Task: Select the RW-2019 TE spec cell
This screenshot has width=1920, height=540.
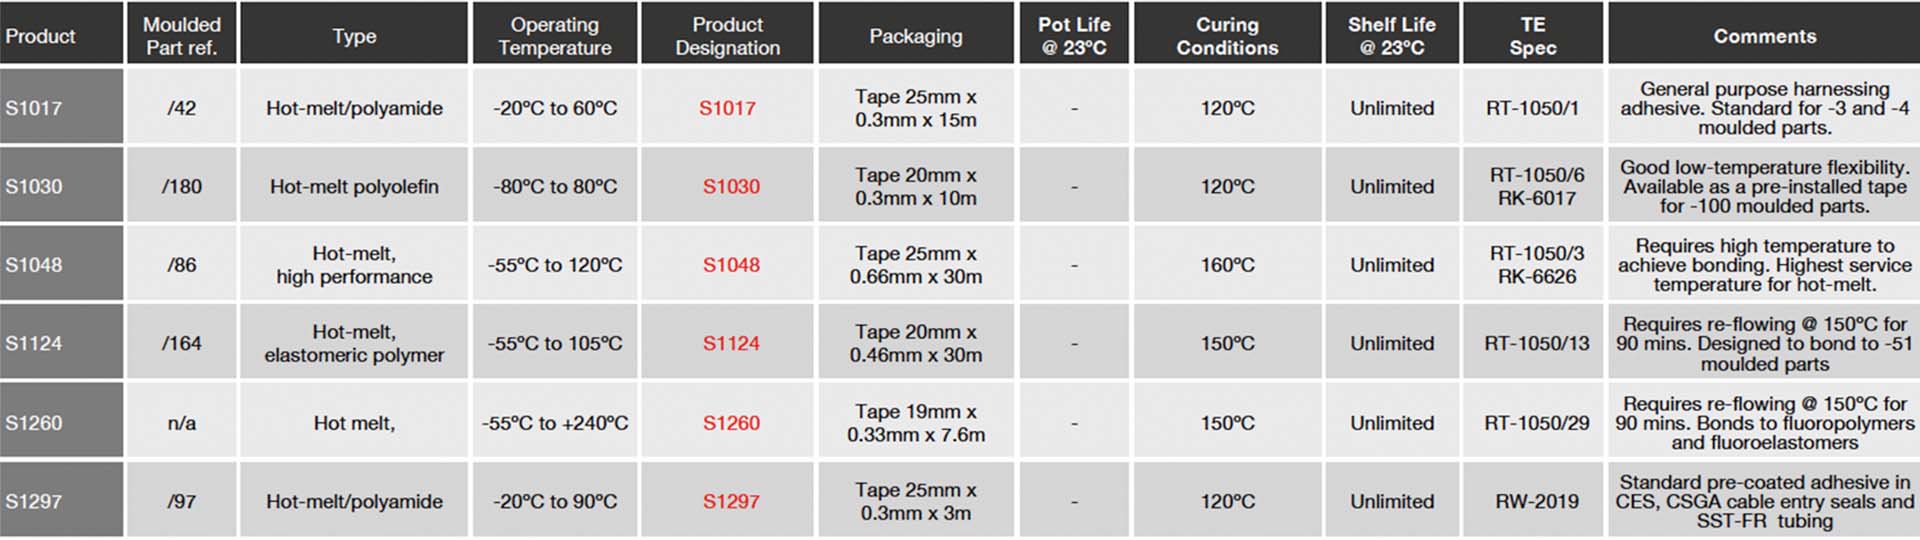Action: [1536, 501]
